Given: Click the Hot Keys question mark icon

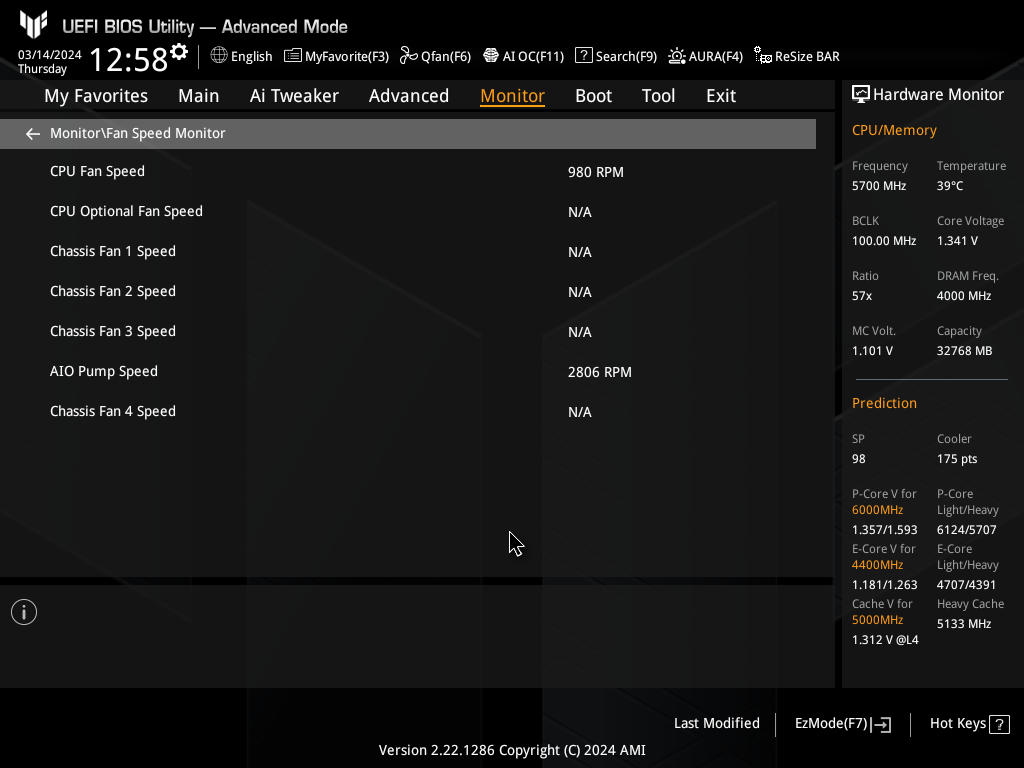Looking at the screenshot, I should click(x=999, y=724).
